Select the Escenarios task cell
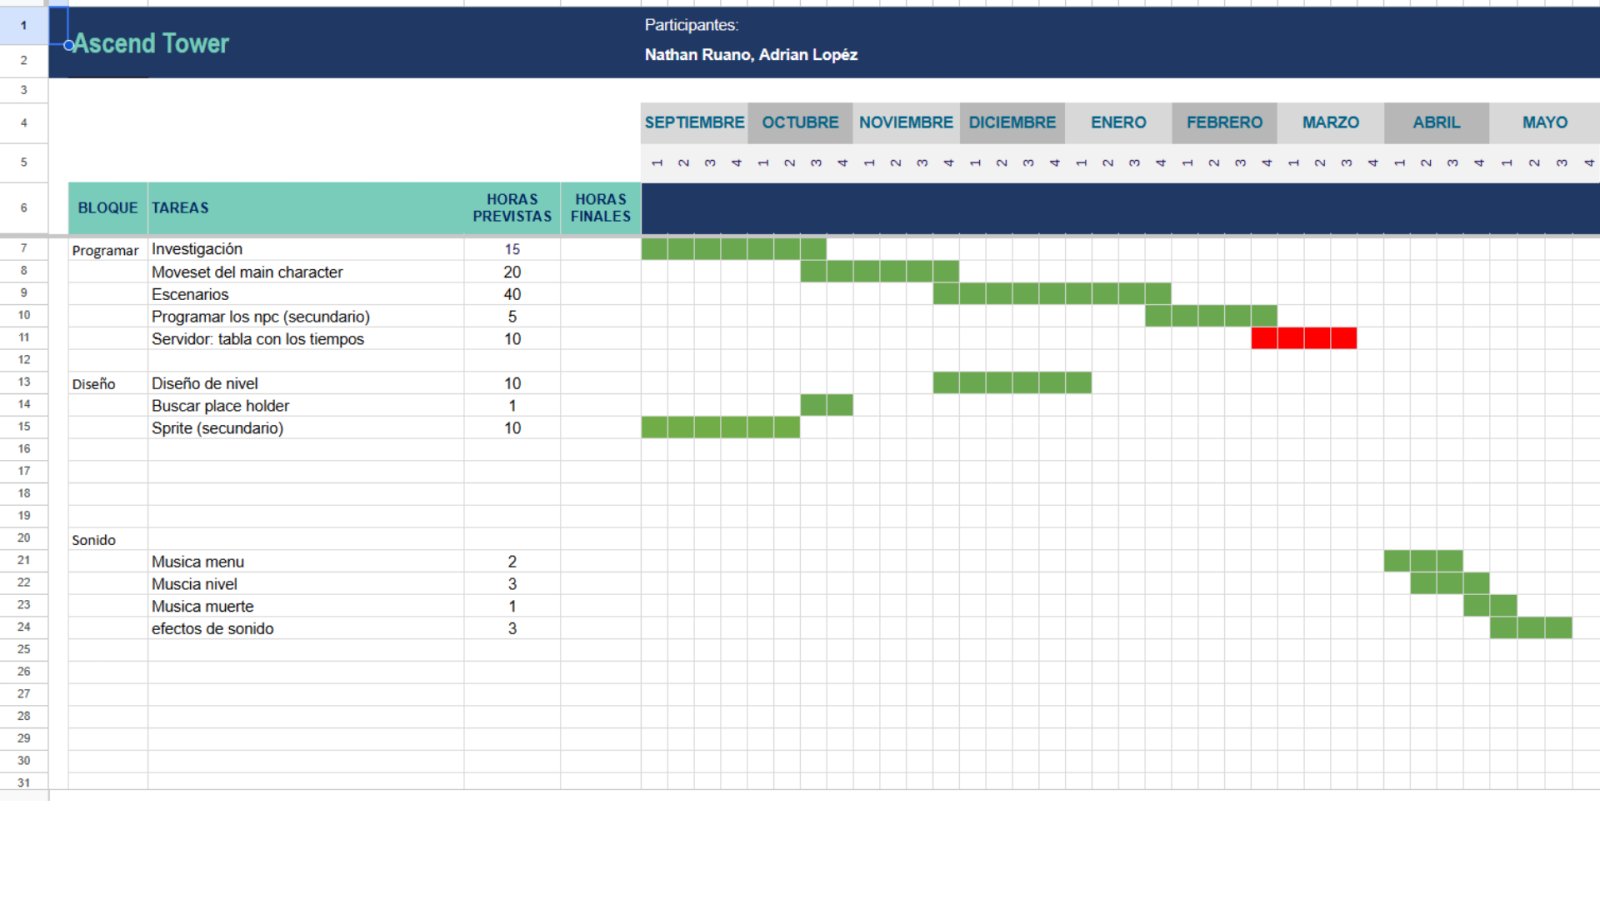The width and height of the screenshot is (1600, 900). point(306,294)
